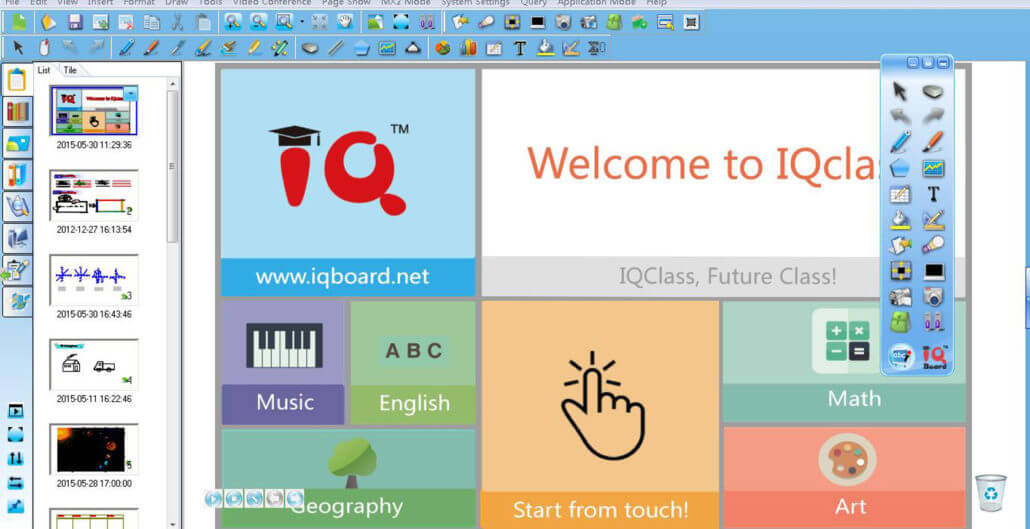1030x529 pixels.
Task: Click the page list scroll down arrow
Action: click(173, 524)
